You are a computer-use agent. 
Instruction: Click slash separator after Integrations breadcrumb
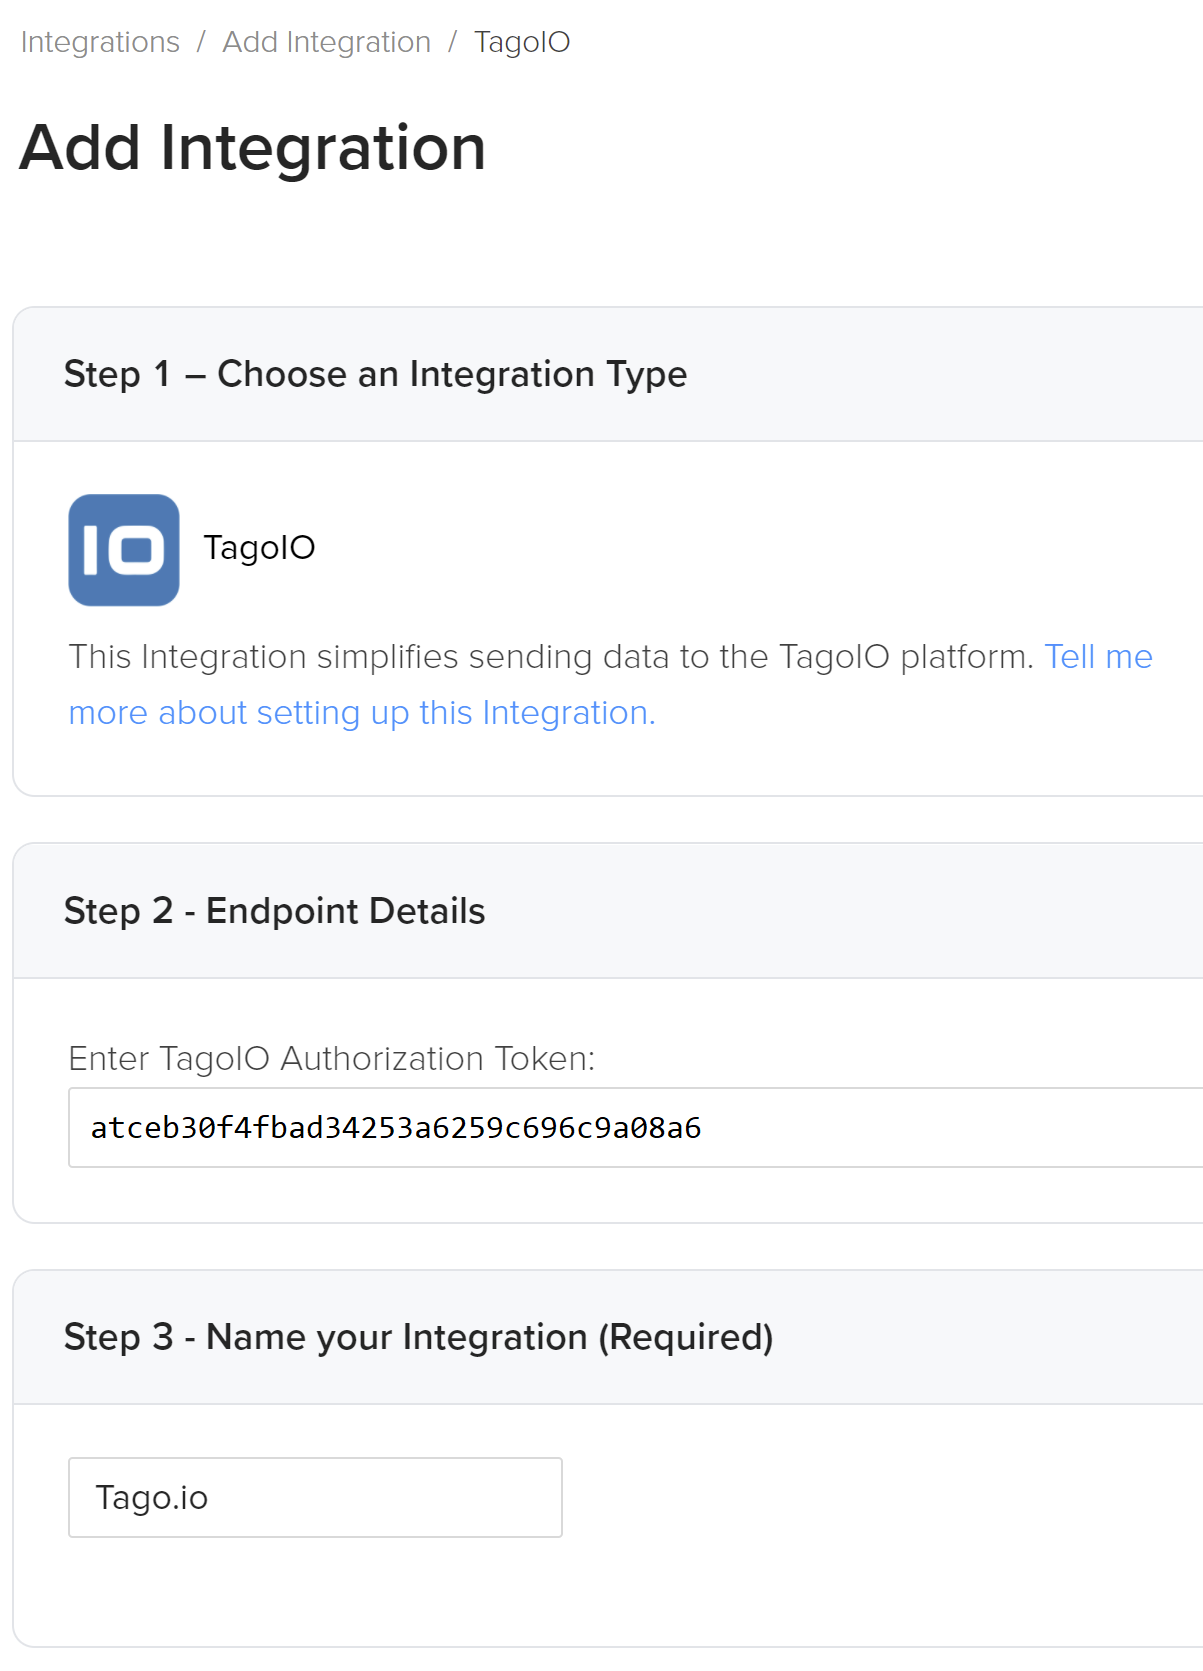(x=201, y=42)
